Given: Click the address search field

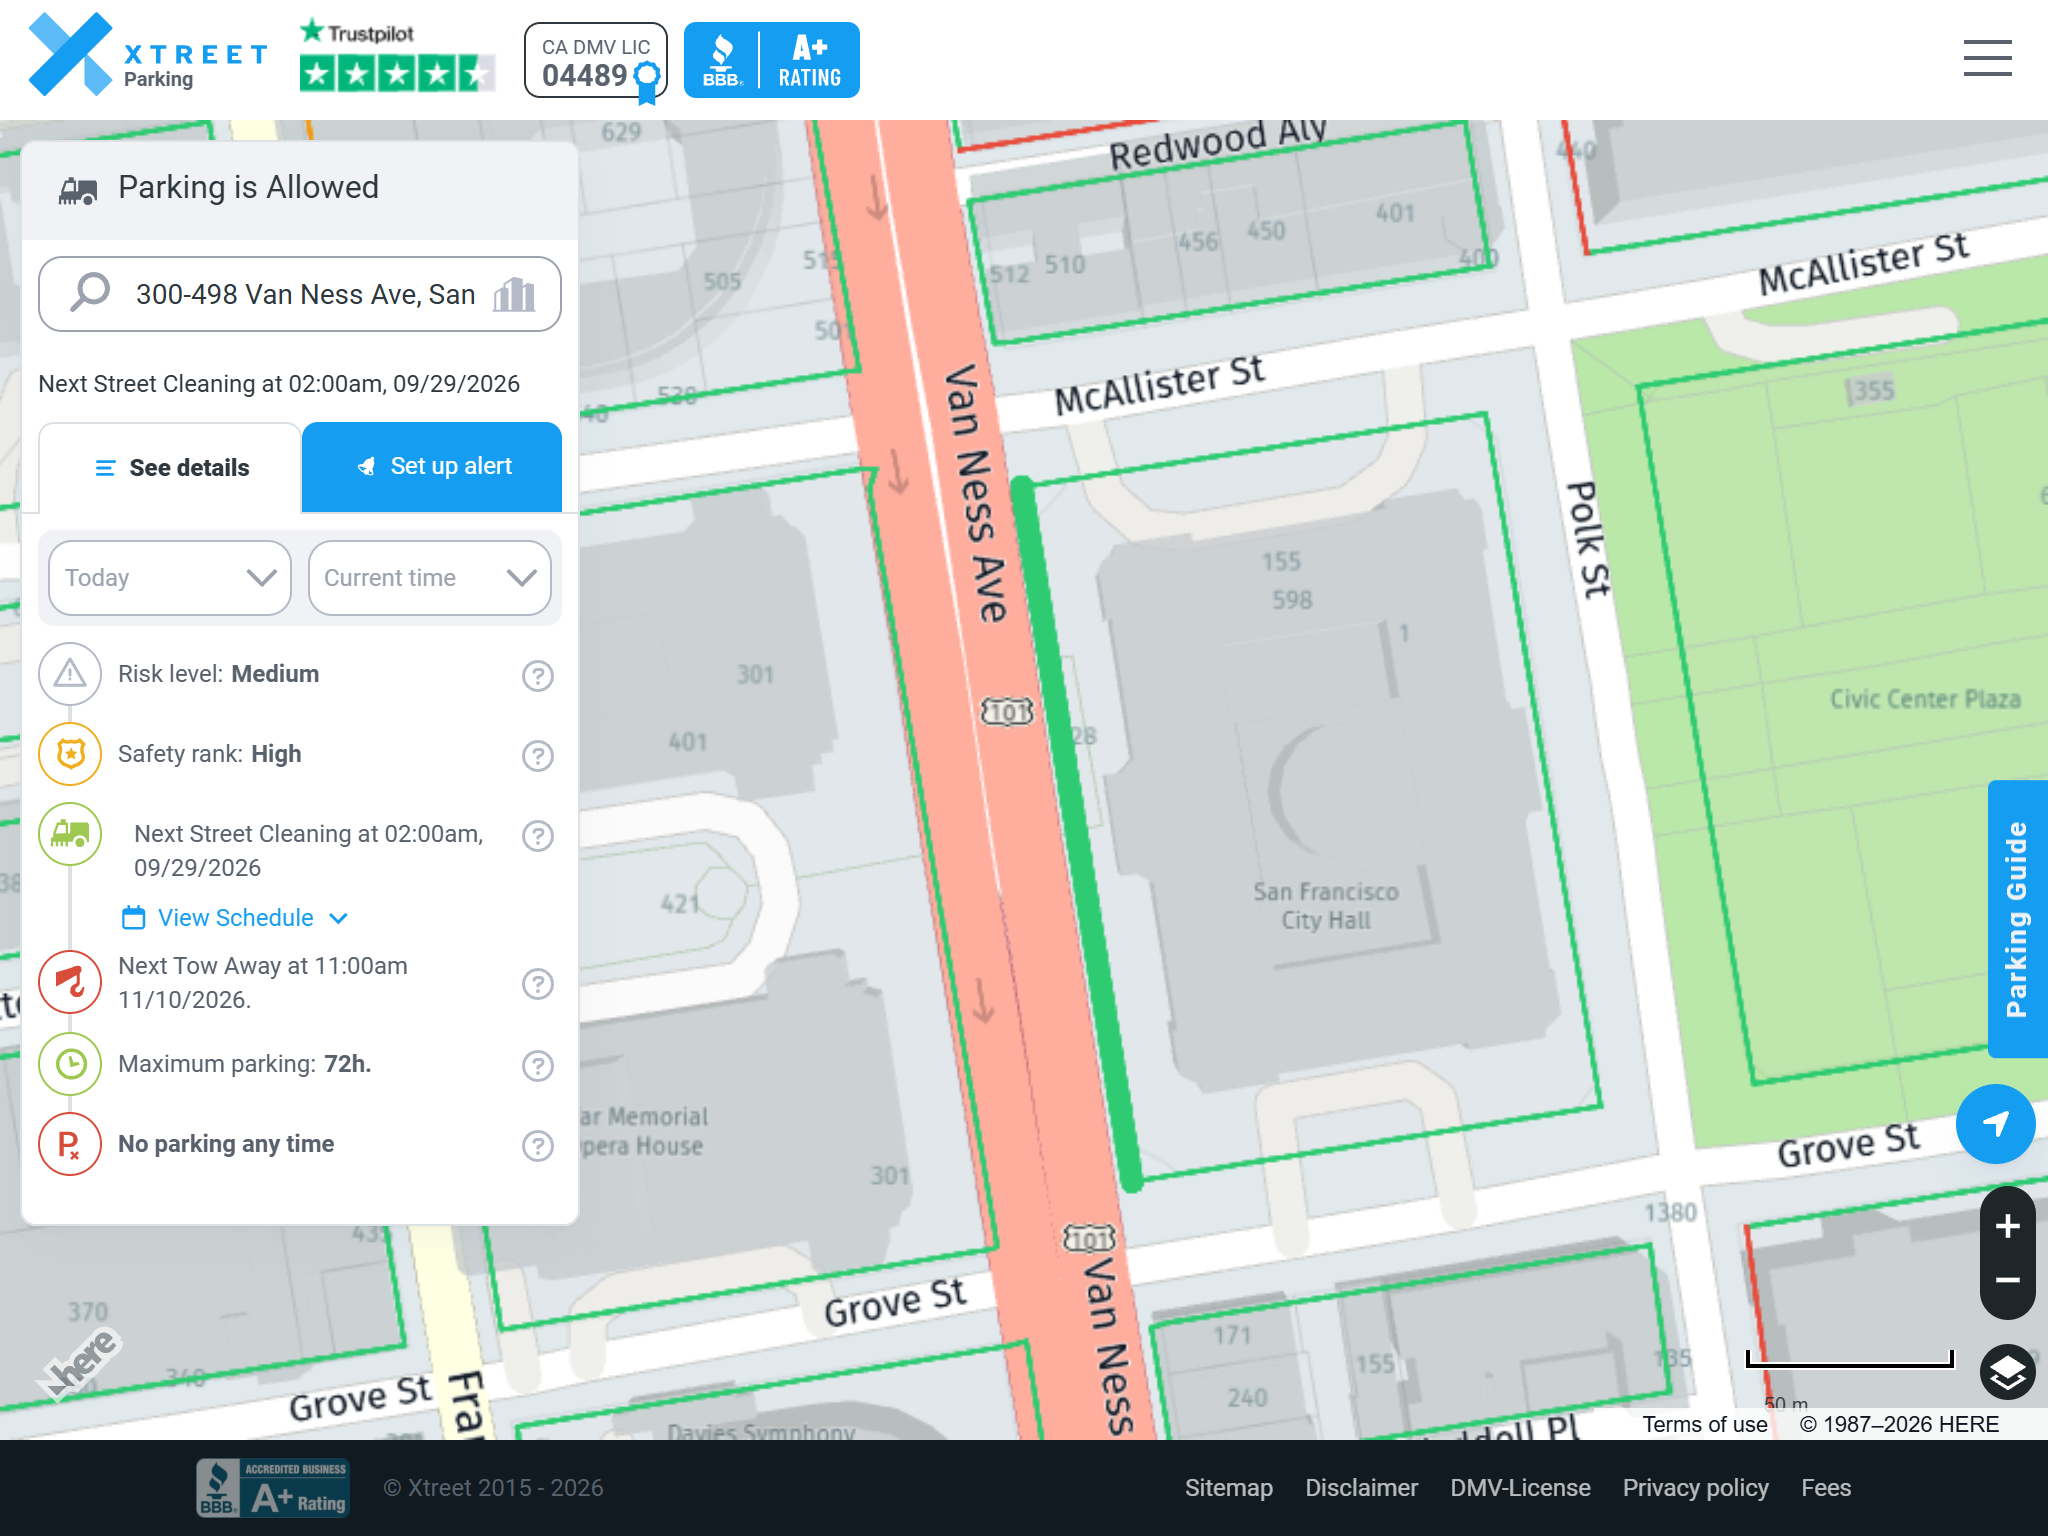Looking at the screenshot, I should (x=300, y=294).
